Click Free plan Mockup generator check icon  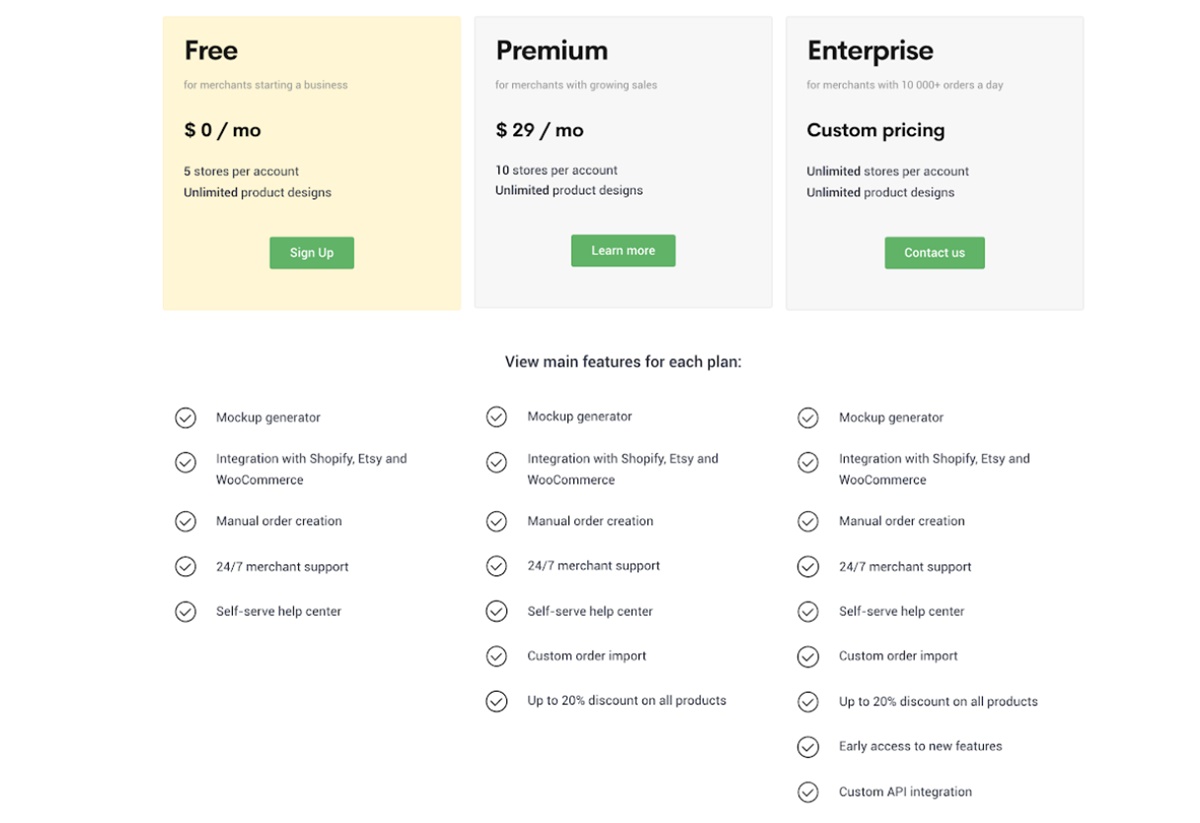185,418
